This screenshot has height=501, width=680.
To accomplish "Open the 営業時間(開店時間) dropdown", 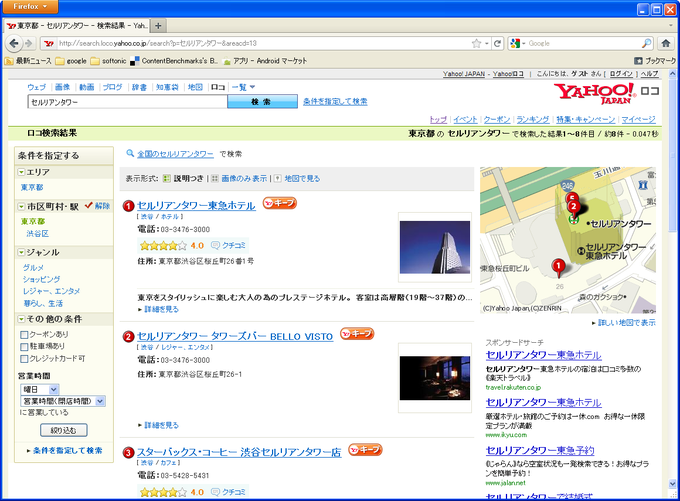I will [x=62, y=401].
